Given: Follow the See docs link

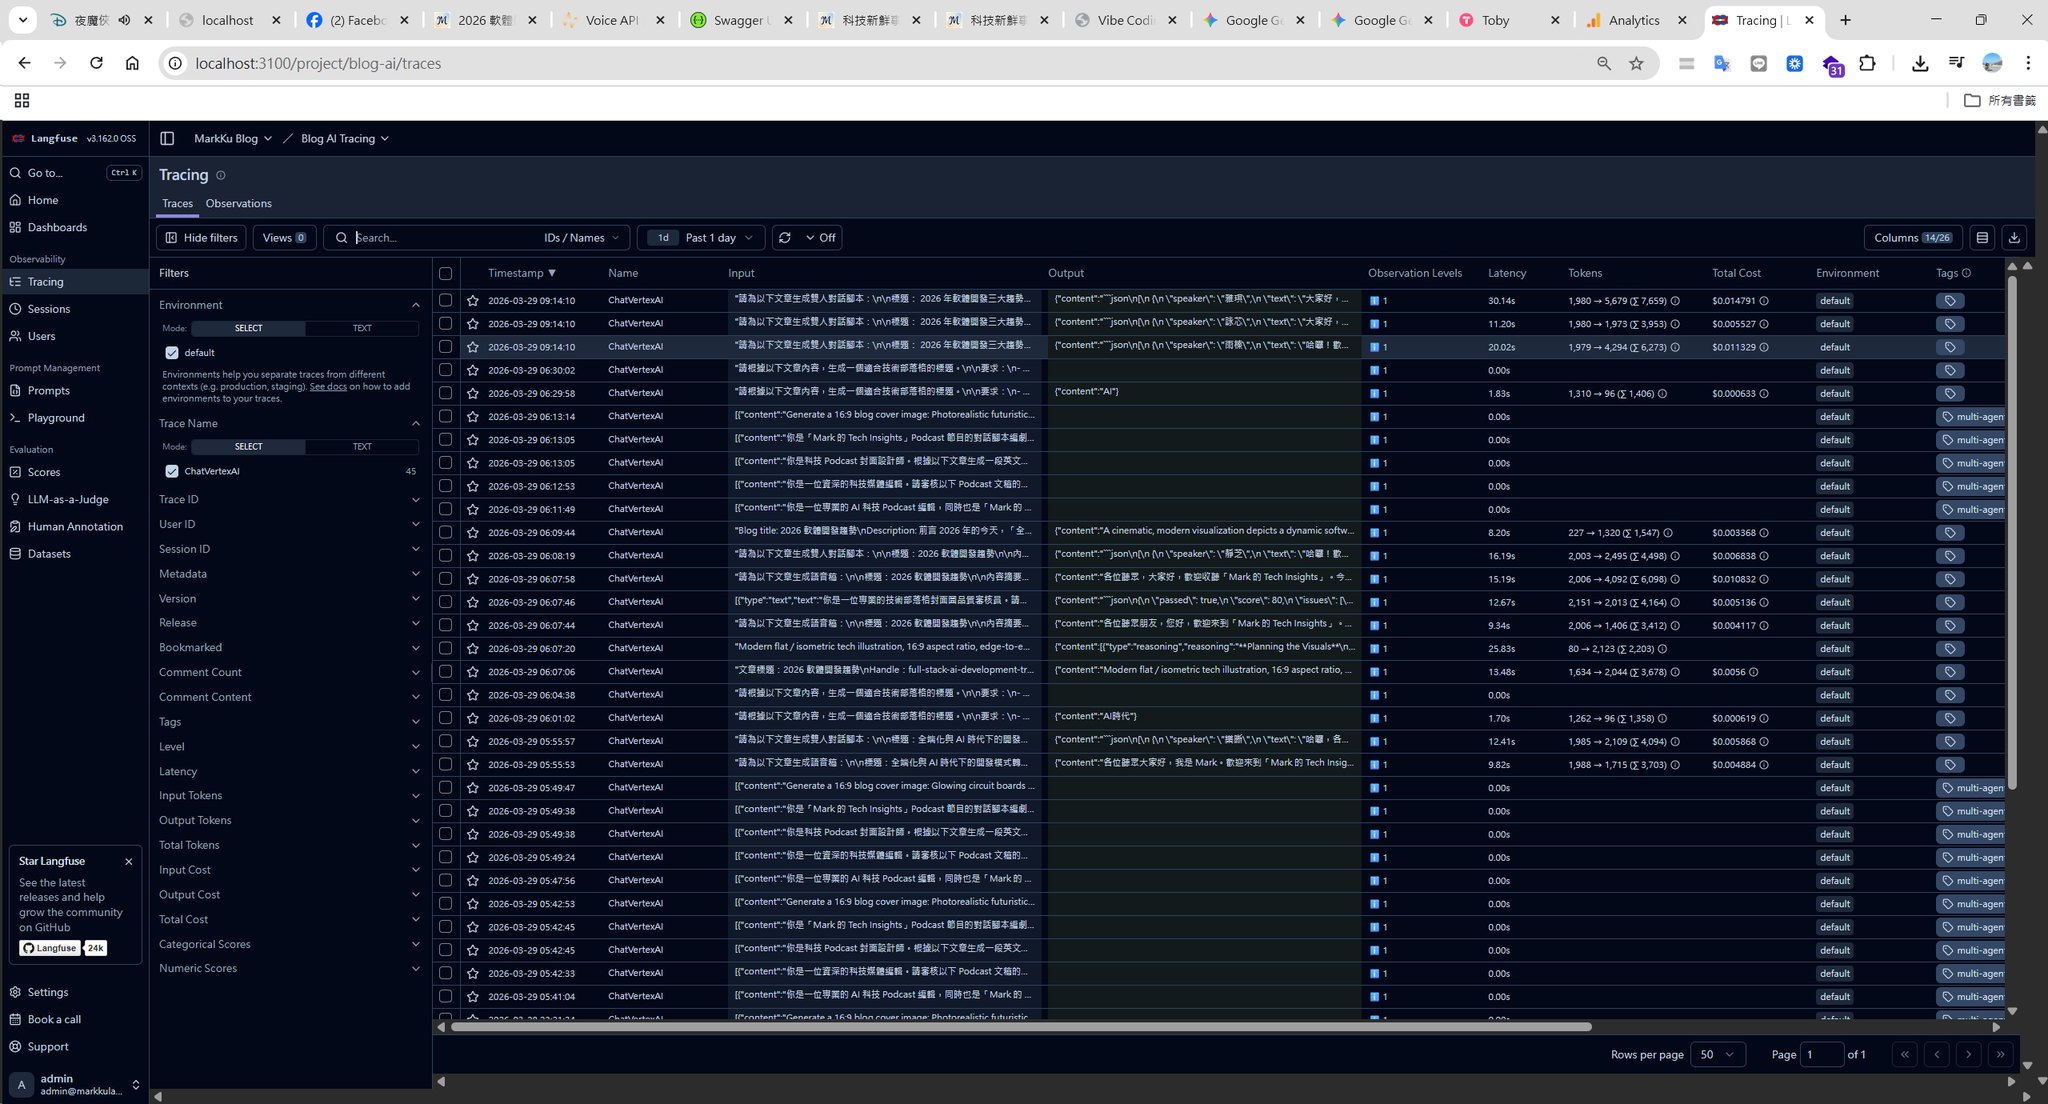Looking at the screenshot, I should click(x=328, y=387).
